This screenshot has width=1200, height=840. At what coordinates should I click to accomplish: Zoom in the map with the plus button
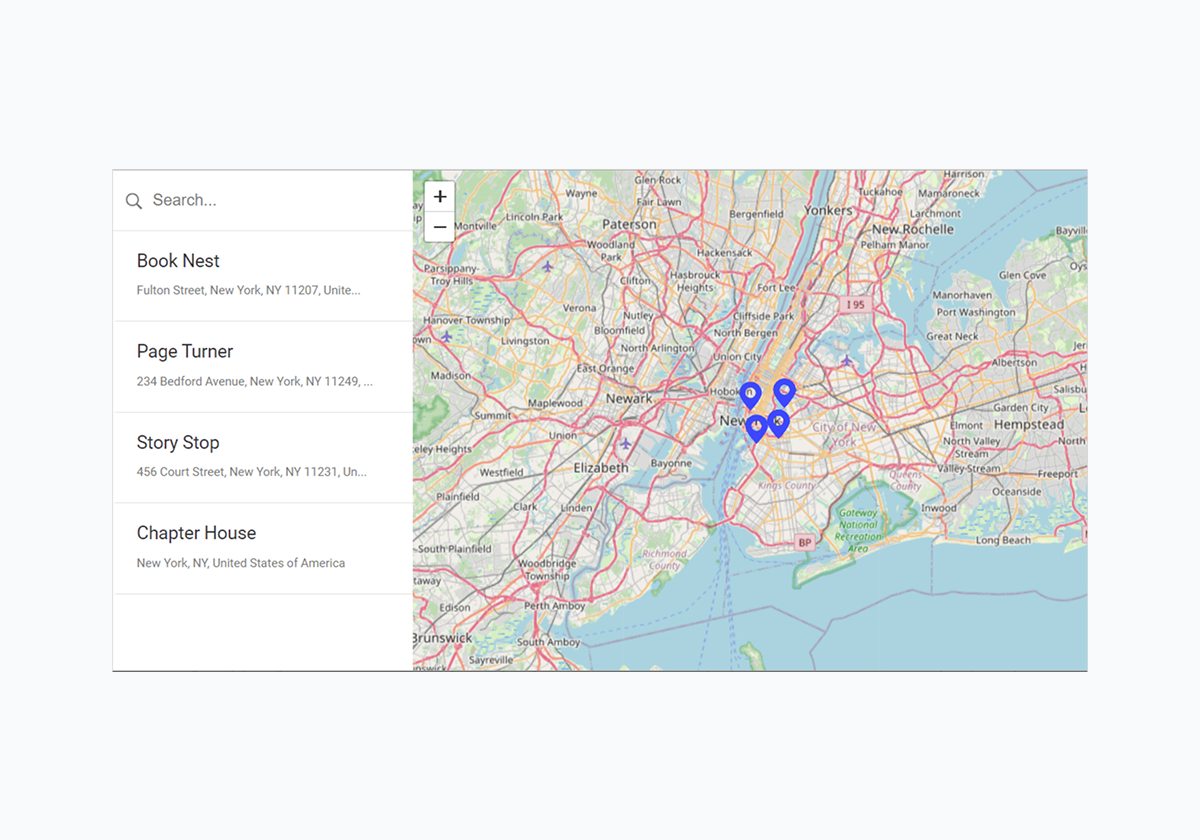[440, 196]
